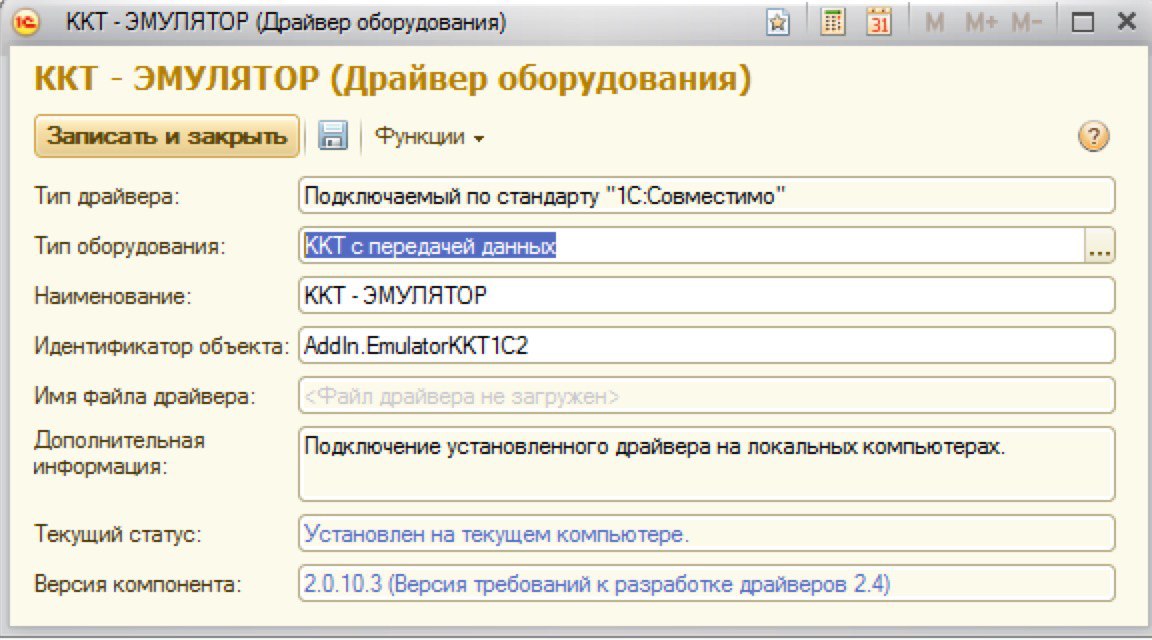The height and width of the screenshot is (640, 1152).
Task: Add window to favorites star icon
Action: pyautogui.click(x=777, y=23)
